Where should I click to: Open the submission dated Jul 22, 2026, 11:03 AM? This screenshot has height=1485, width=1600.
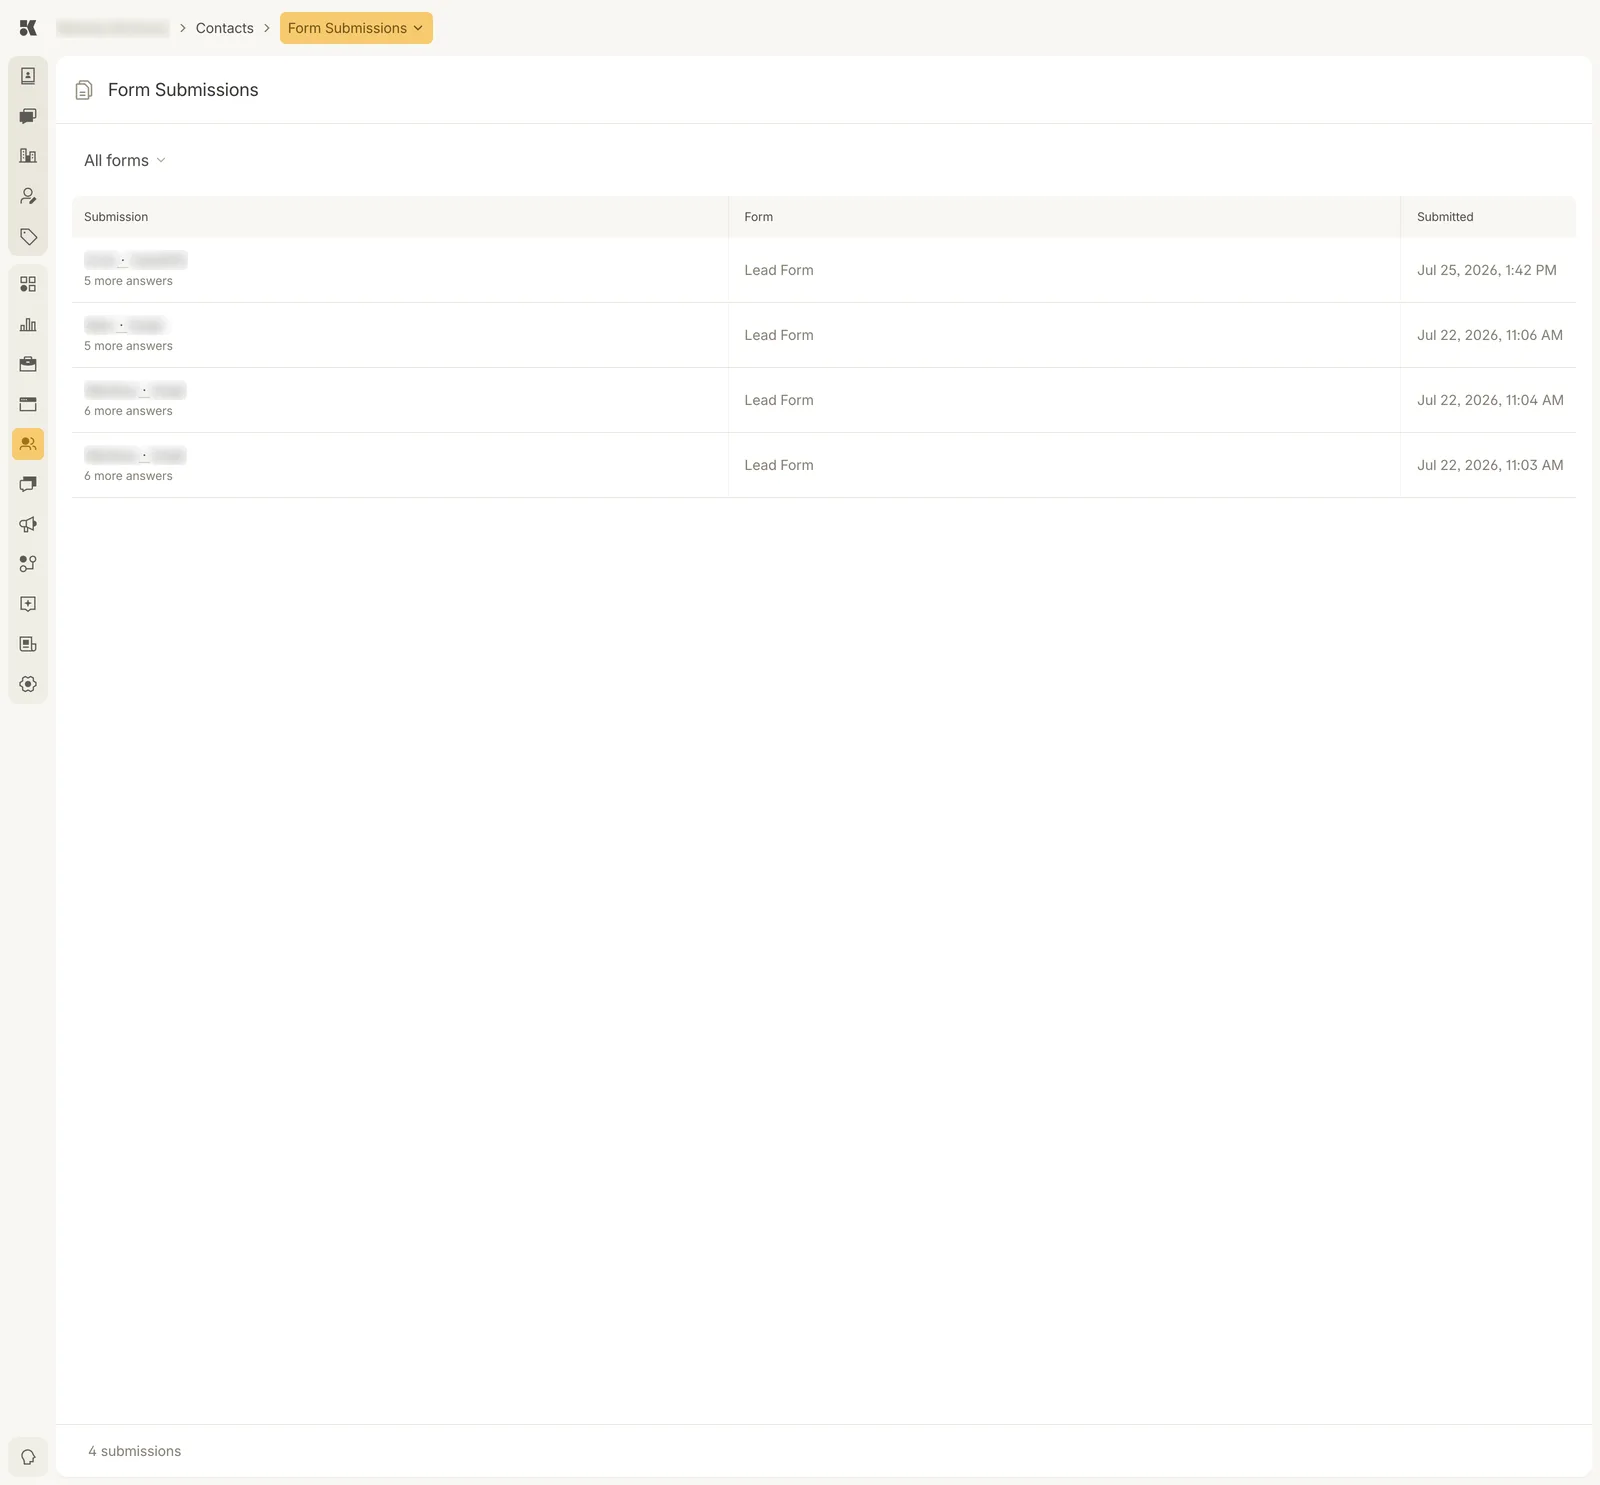(x=824, y=465)
